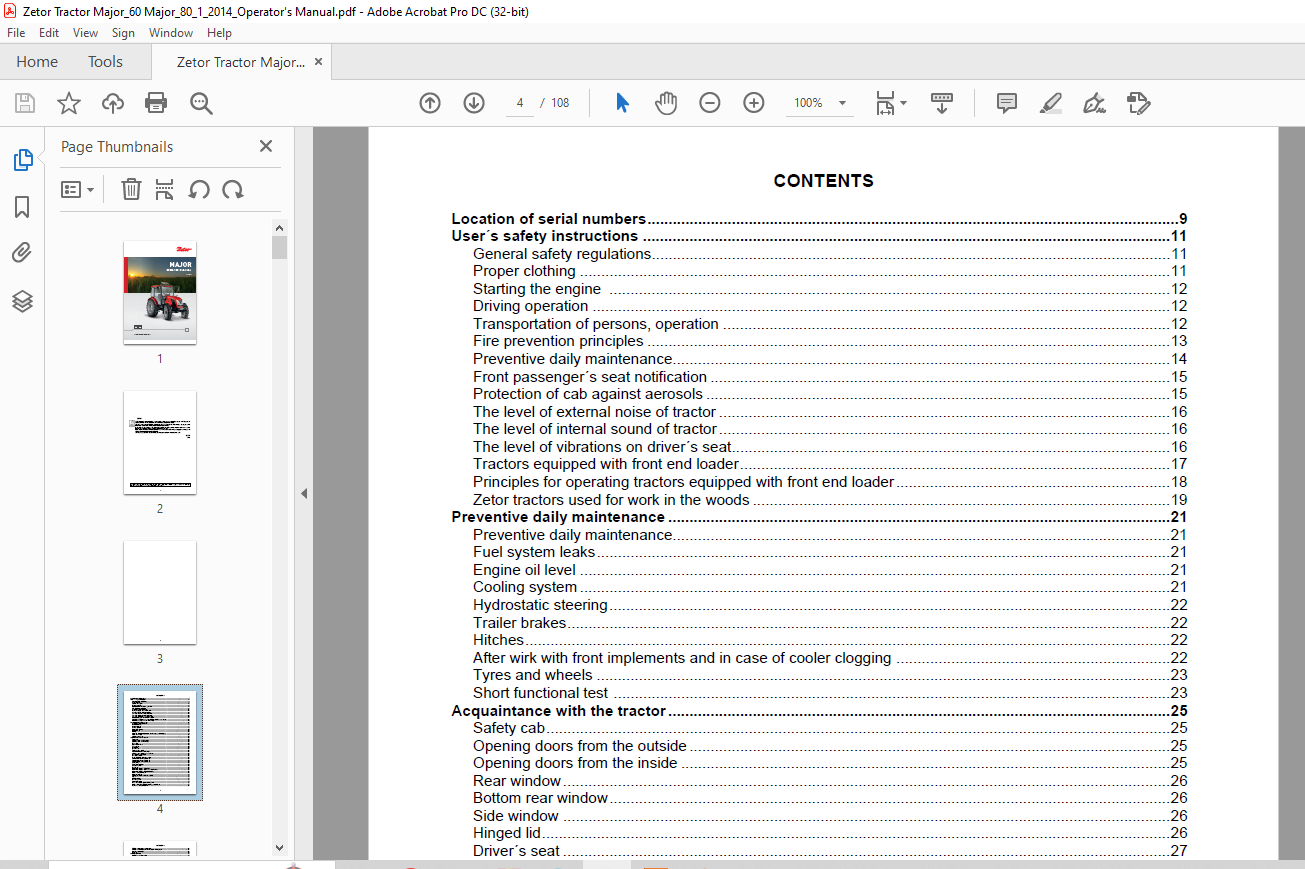Image resolution: width=1305 pixels, height=869 pixels.
Task: Select the Highlight text tool
Action: 1050,103
